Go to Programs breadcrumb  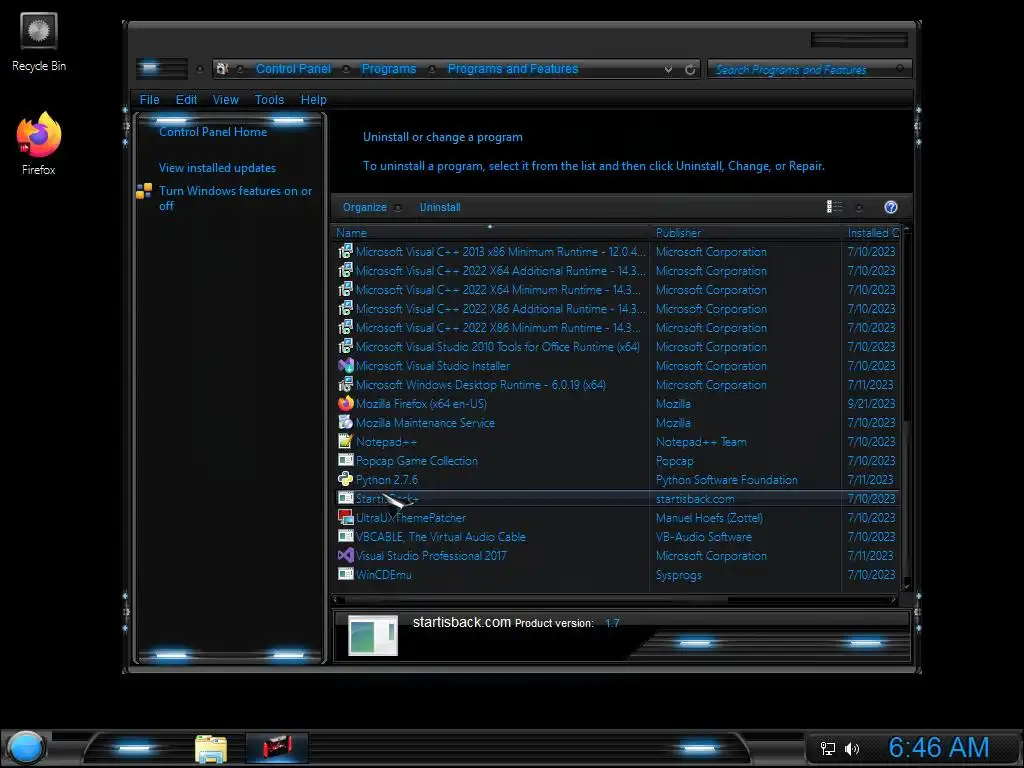click(x=389, y=69)
